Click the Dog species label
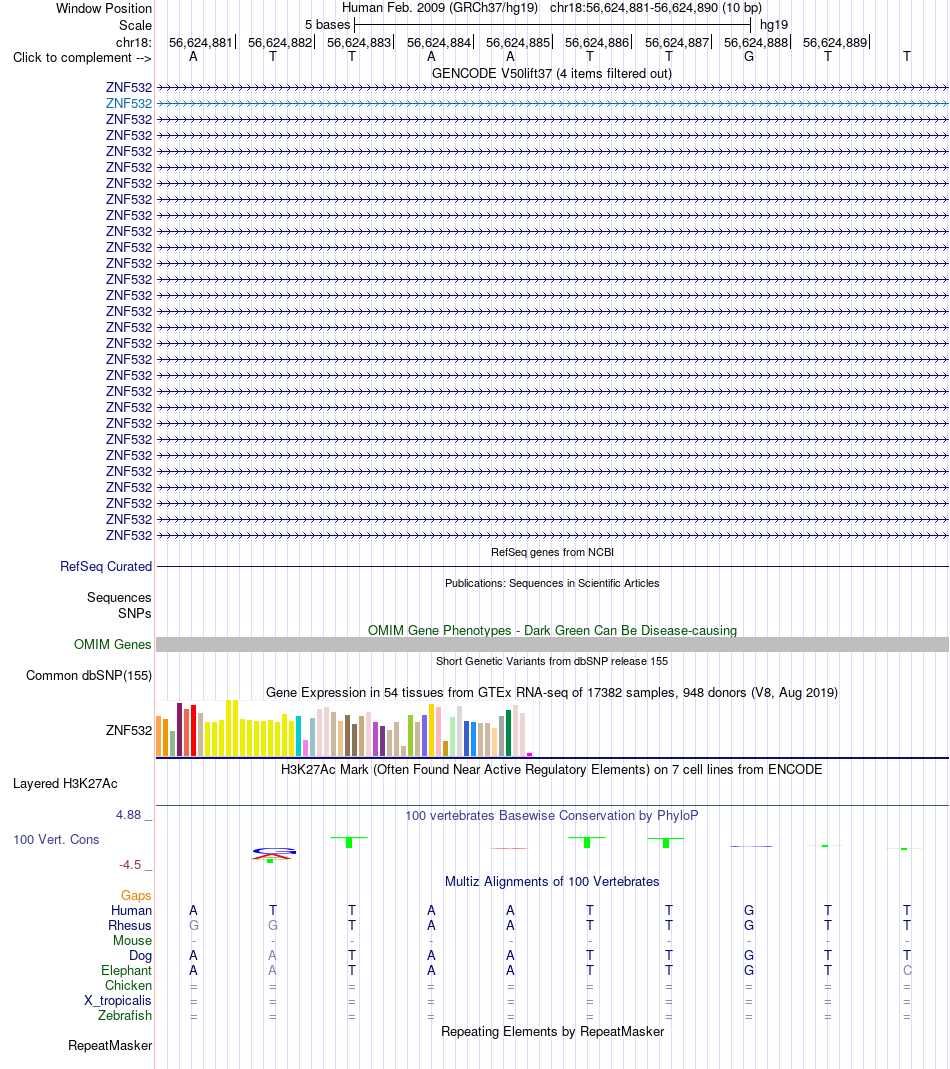 pyautogui.click(x=140, y=956)
